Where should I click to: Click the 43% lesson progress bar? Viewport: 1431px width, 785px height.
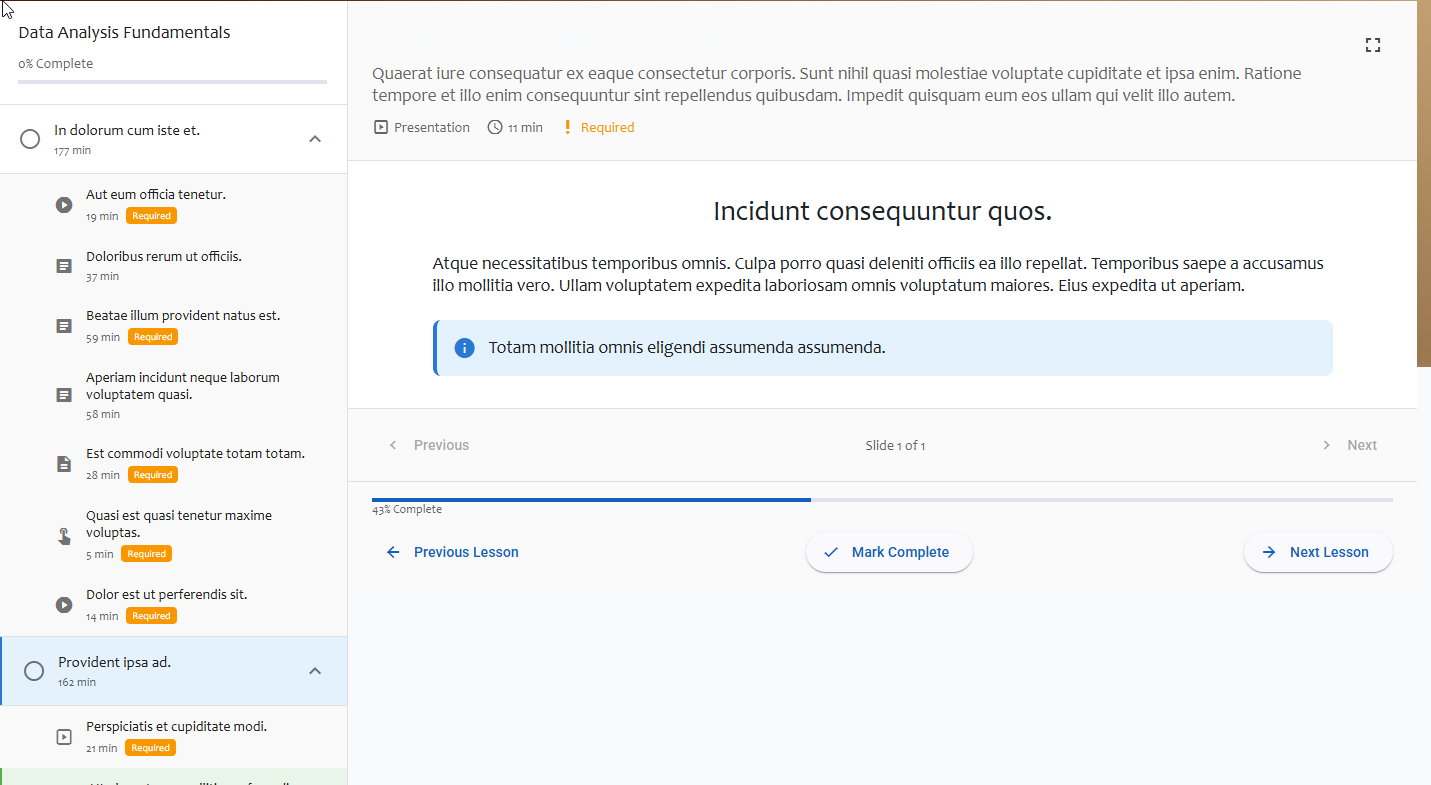coord(881,499)
